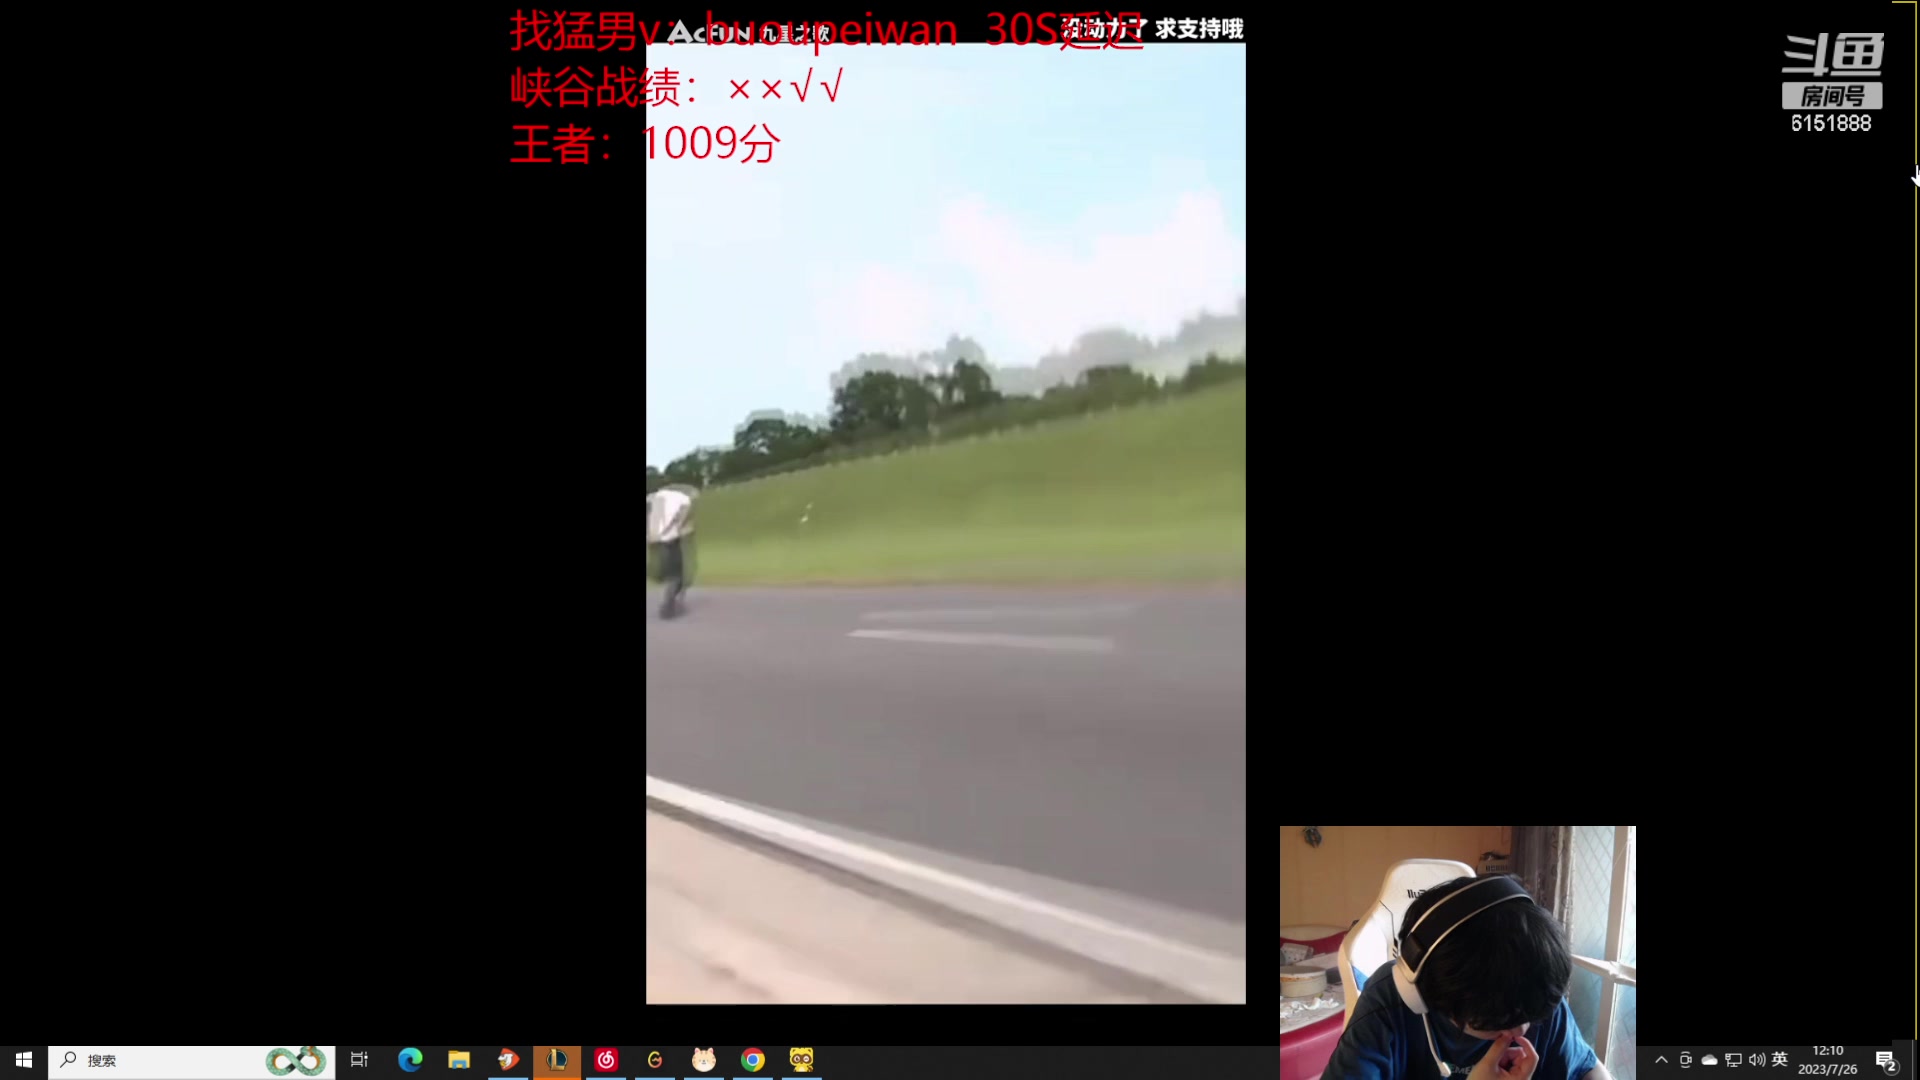Screen dimensions: 1920x1080
Task: Open OneDrive from the system tray
Action: pos(1709,1061)
